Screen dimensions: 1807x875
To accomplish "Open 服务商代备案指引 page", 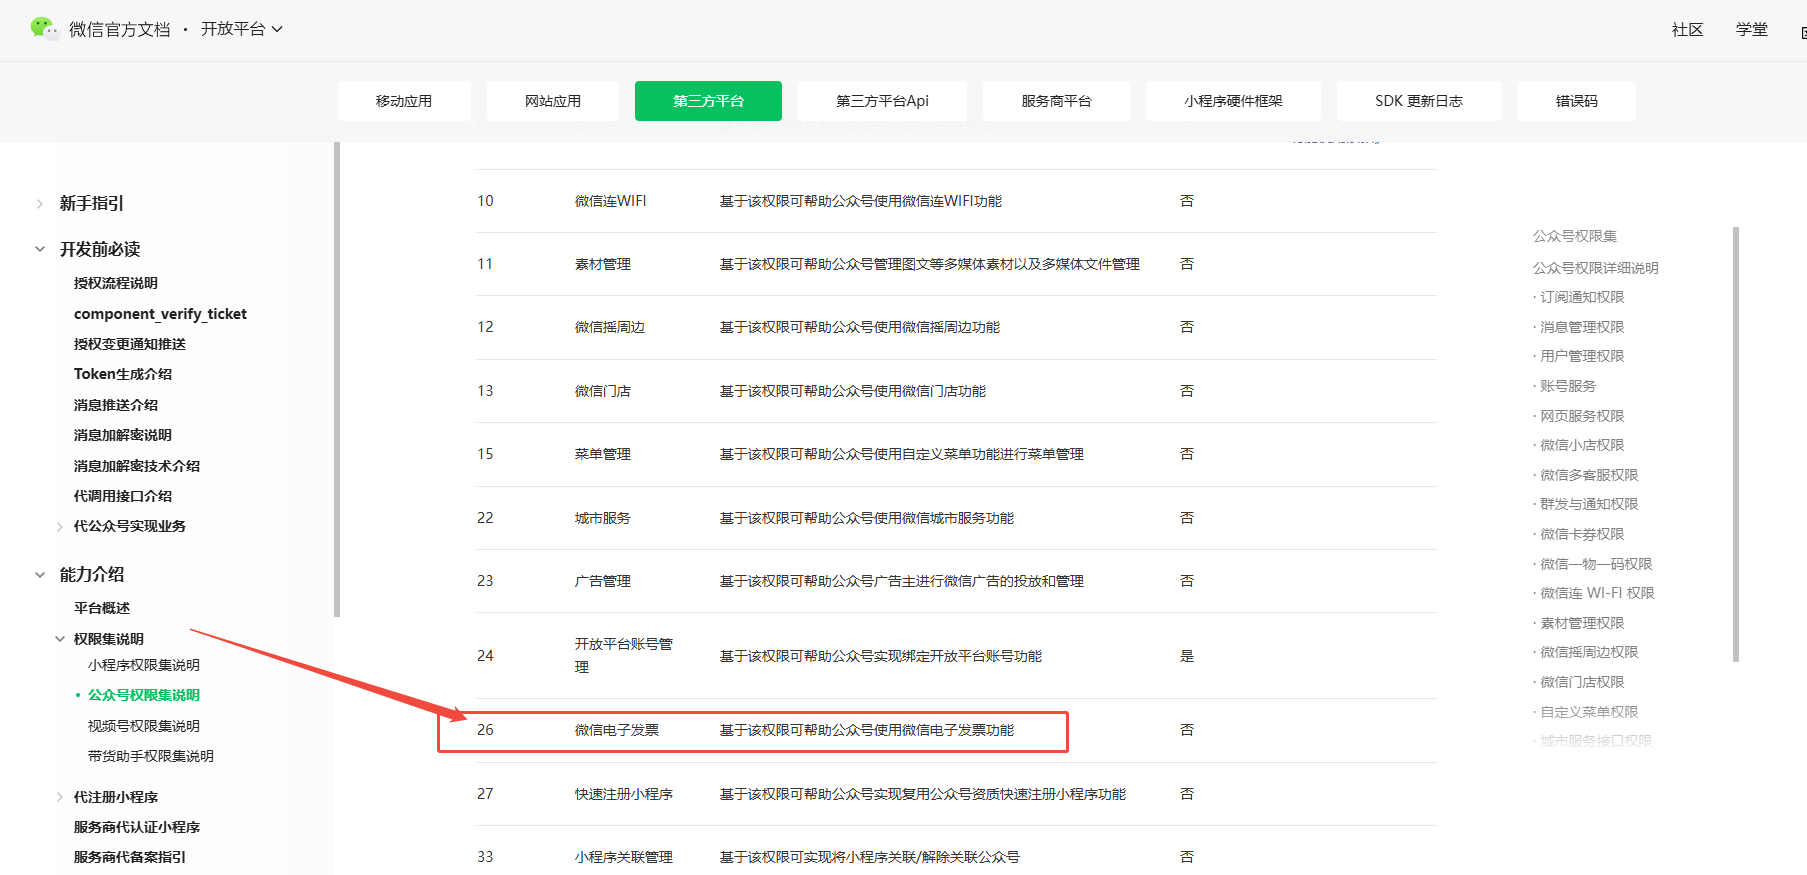I will pos(130,857).
